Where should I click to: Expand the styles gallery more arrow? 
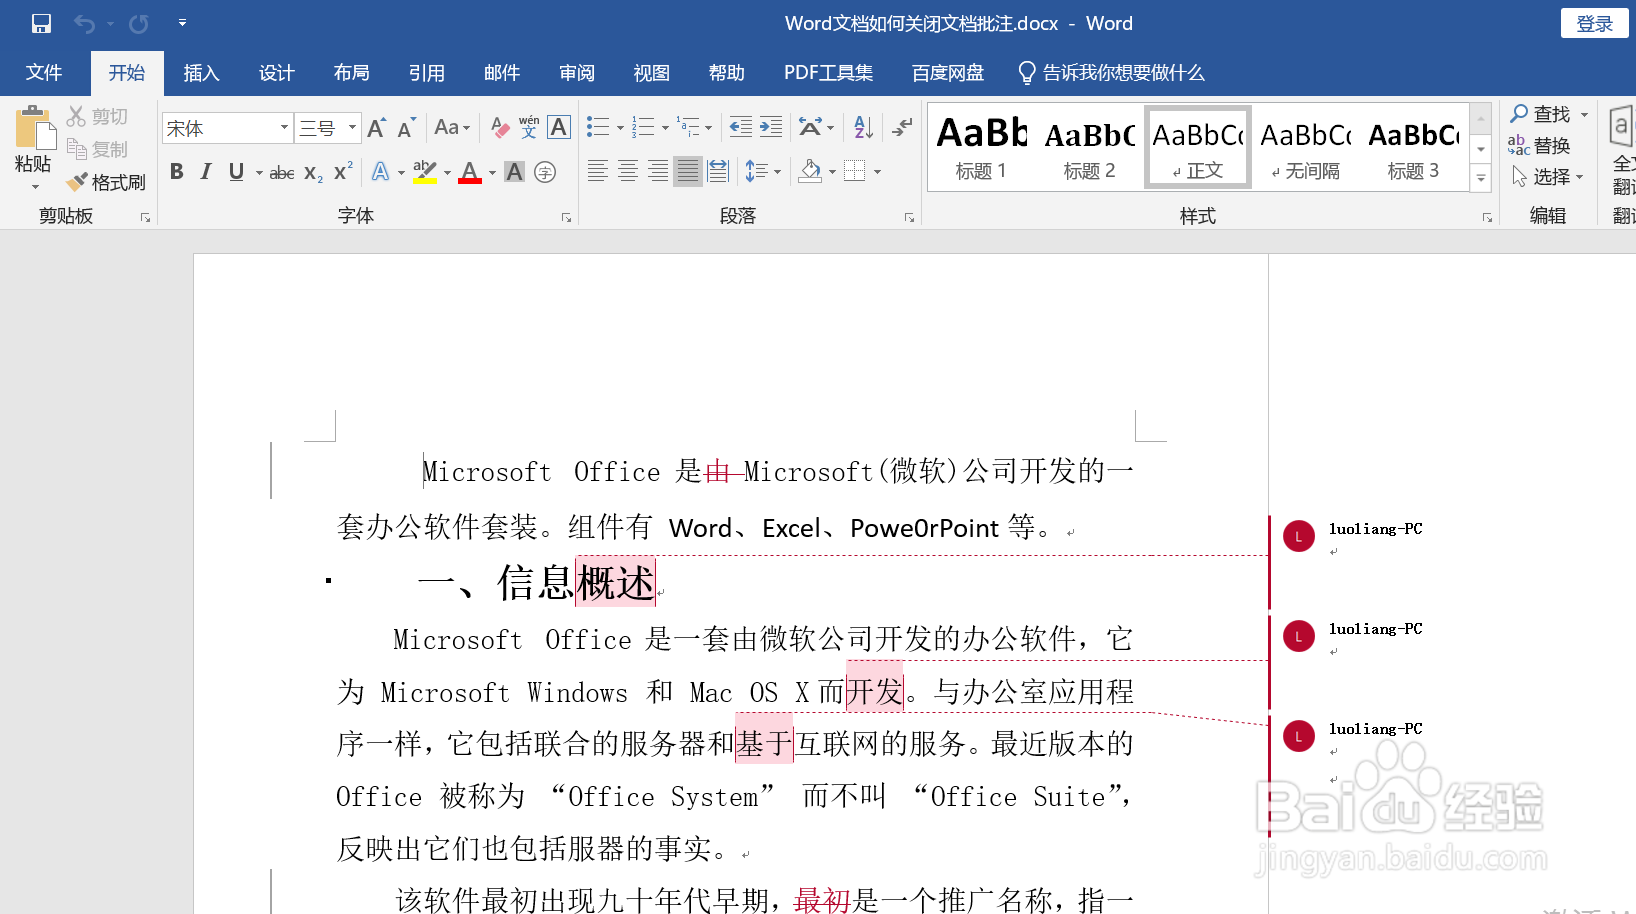point(1481,178)
